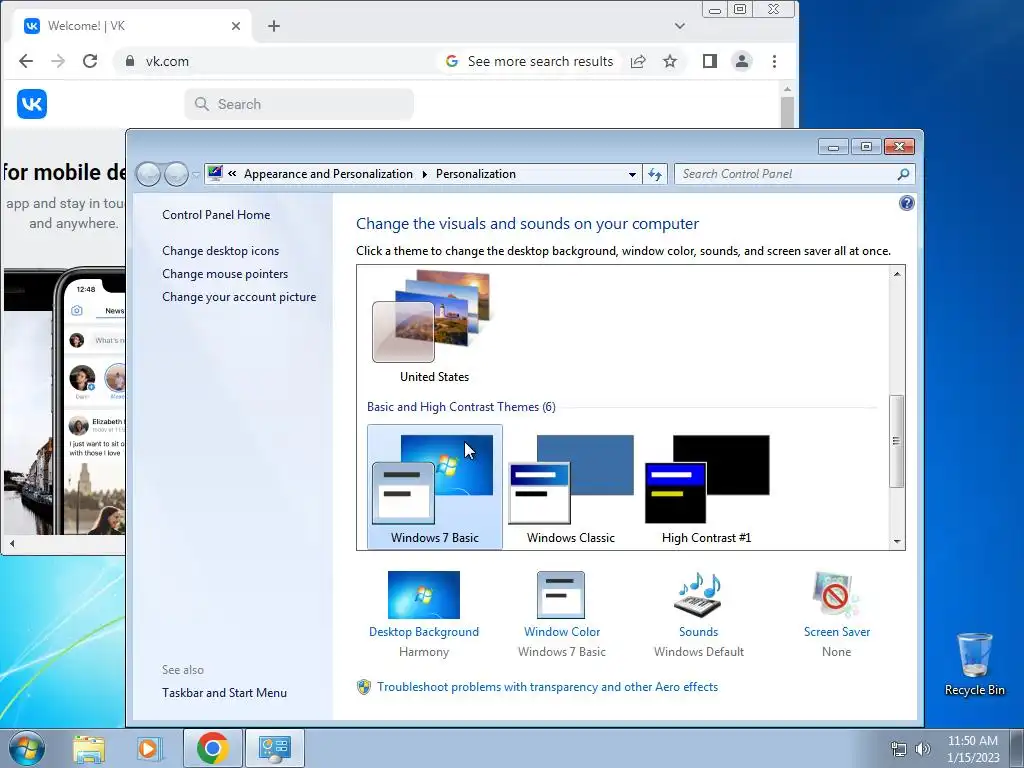The height and width of the screenshot is (768, 1024).
Task: Reload the vk.com page in Chrome
Action: (90, 61)
